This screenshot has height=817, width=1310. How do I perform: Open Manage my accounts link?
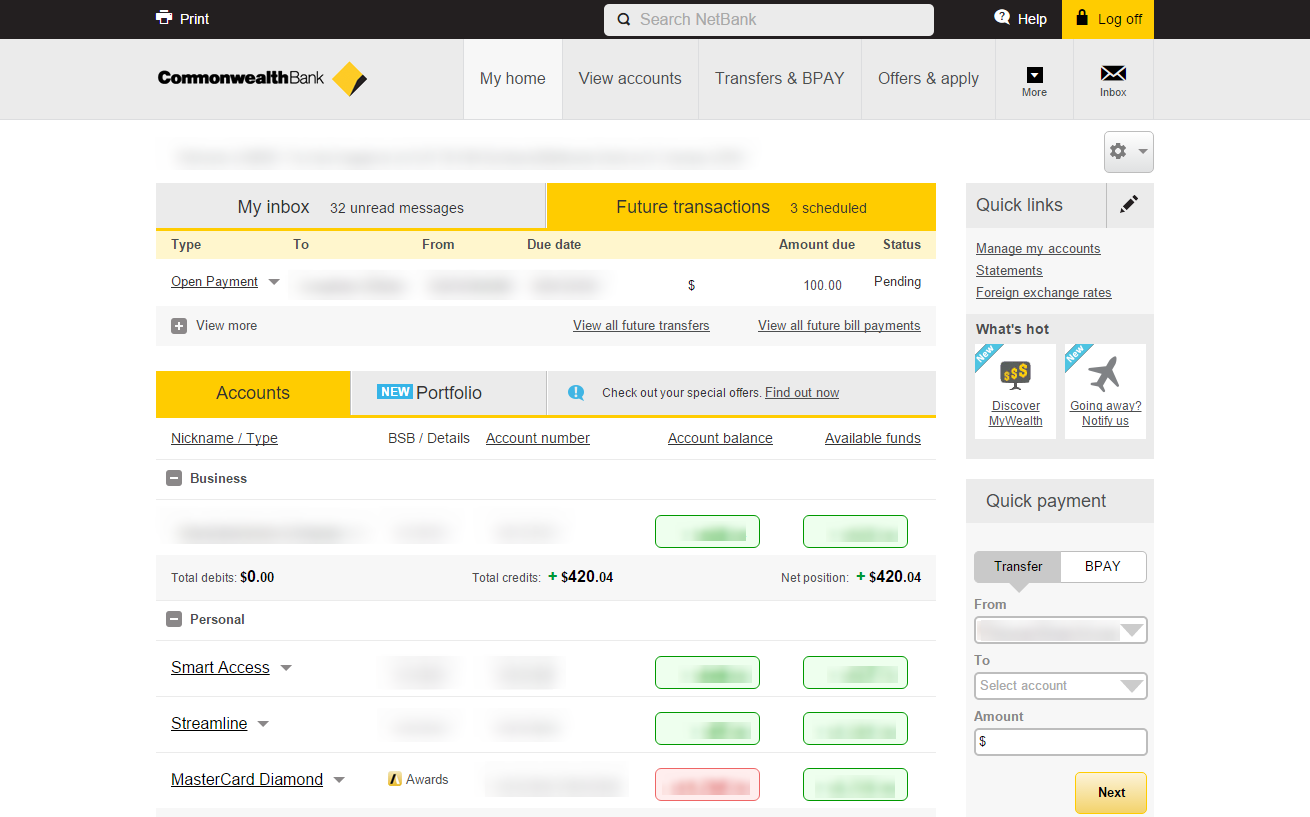click(x=1038, y=249)
